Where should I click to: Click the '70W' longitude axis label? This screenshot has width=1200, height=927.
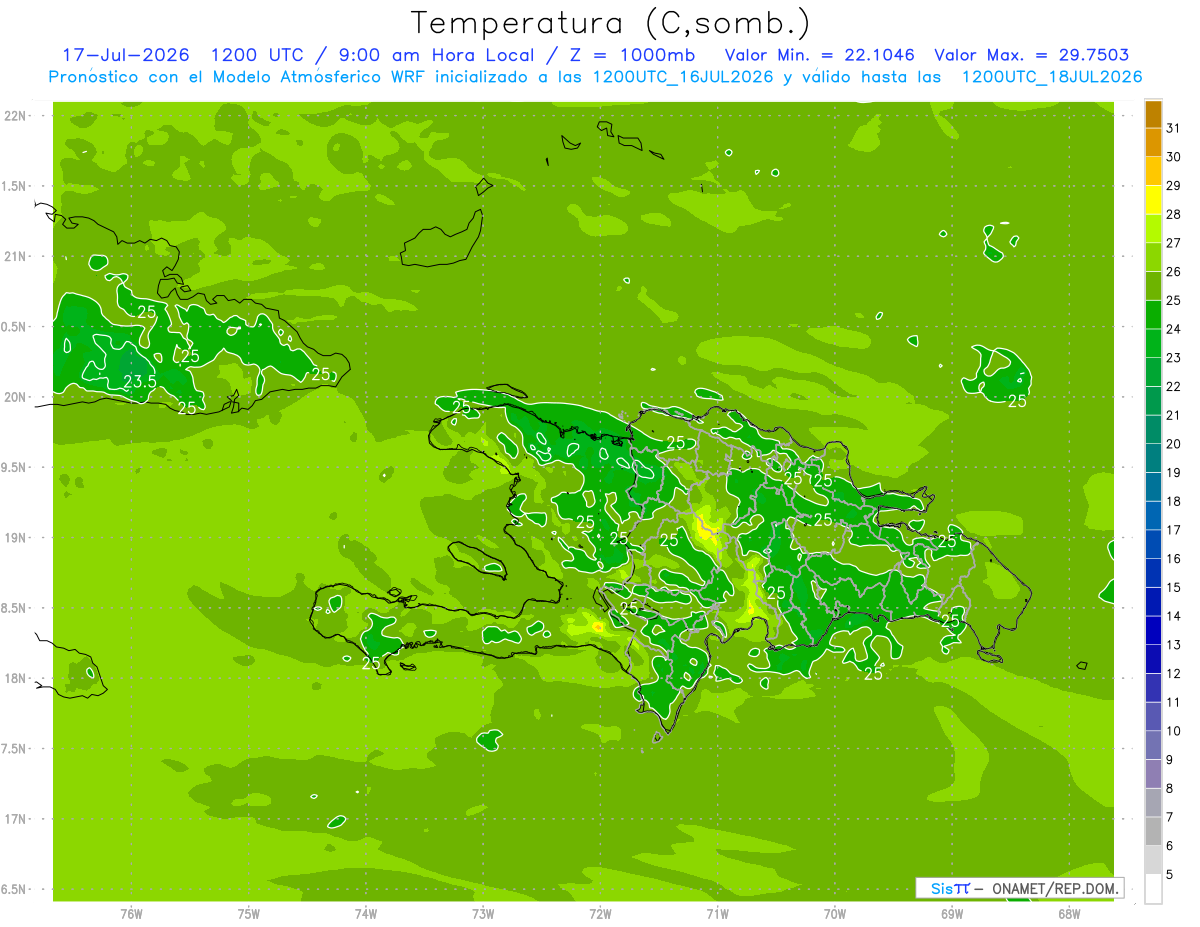[835, 913]
